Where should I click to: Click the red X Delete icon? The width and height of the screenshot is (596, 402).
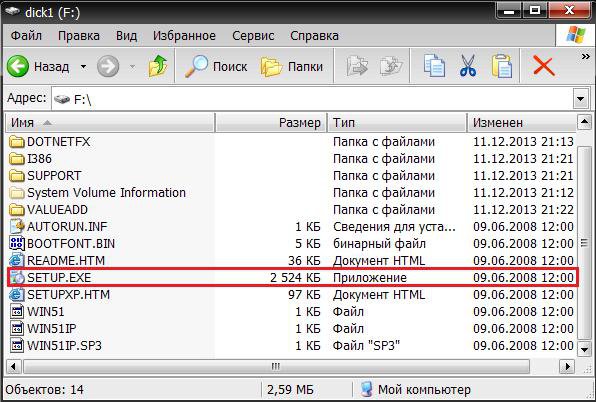click(x=544, y=66)
